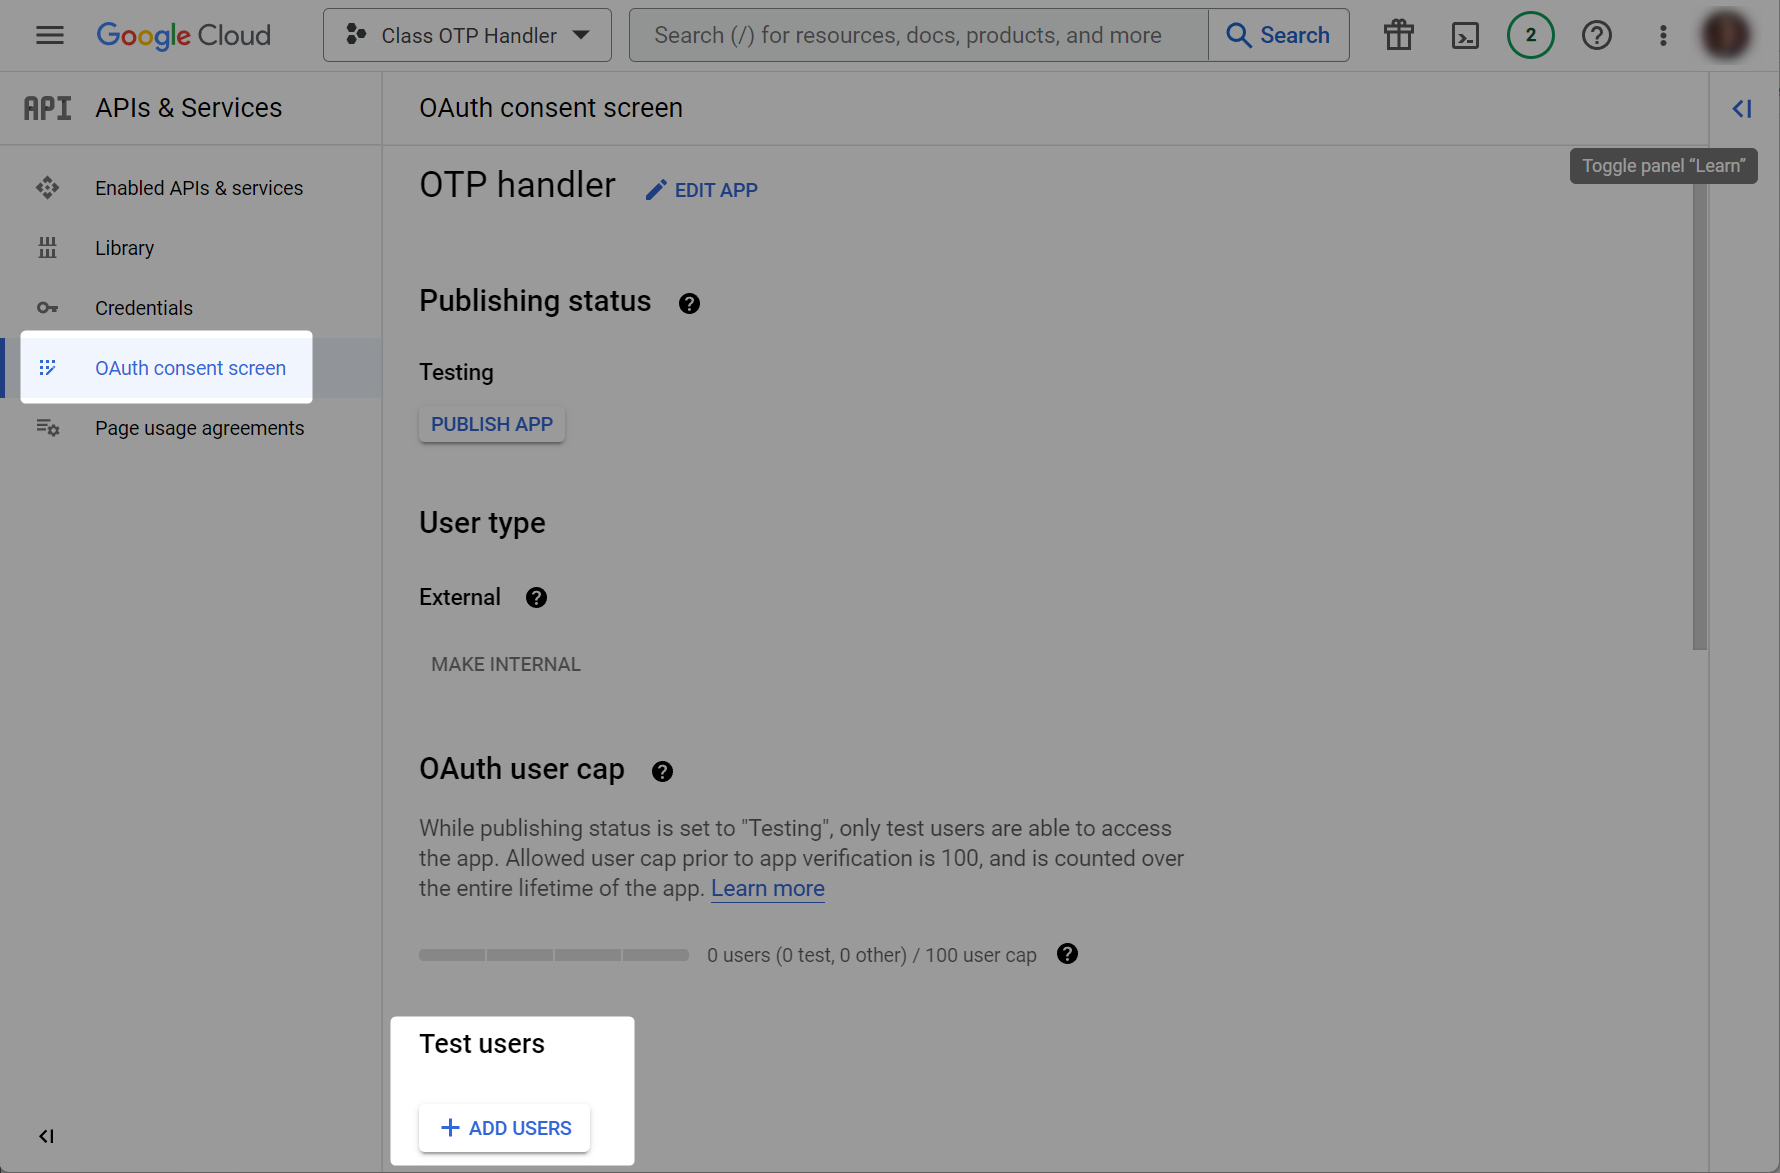Open notifications showing the number 2
The image size is (1780, 1173).
tap(1530, 35)
